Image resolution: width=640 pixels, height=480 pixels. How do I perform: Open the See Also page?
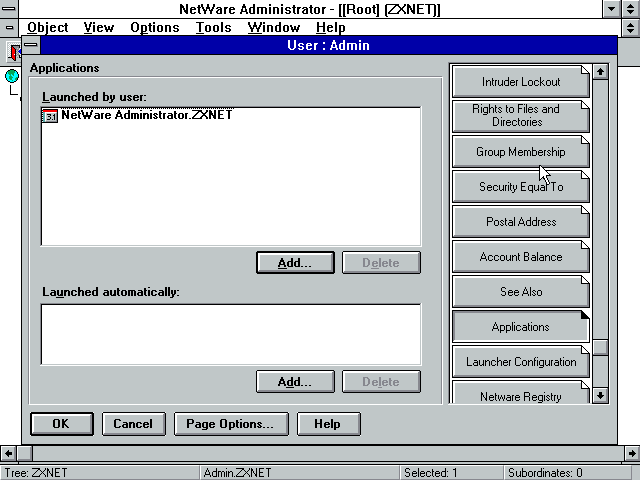click(x=521, y=292)
